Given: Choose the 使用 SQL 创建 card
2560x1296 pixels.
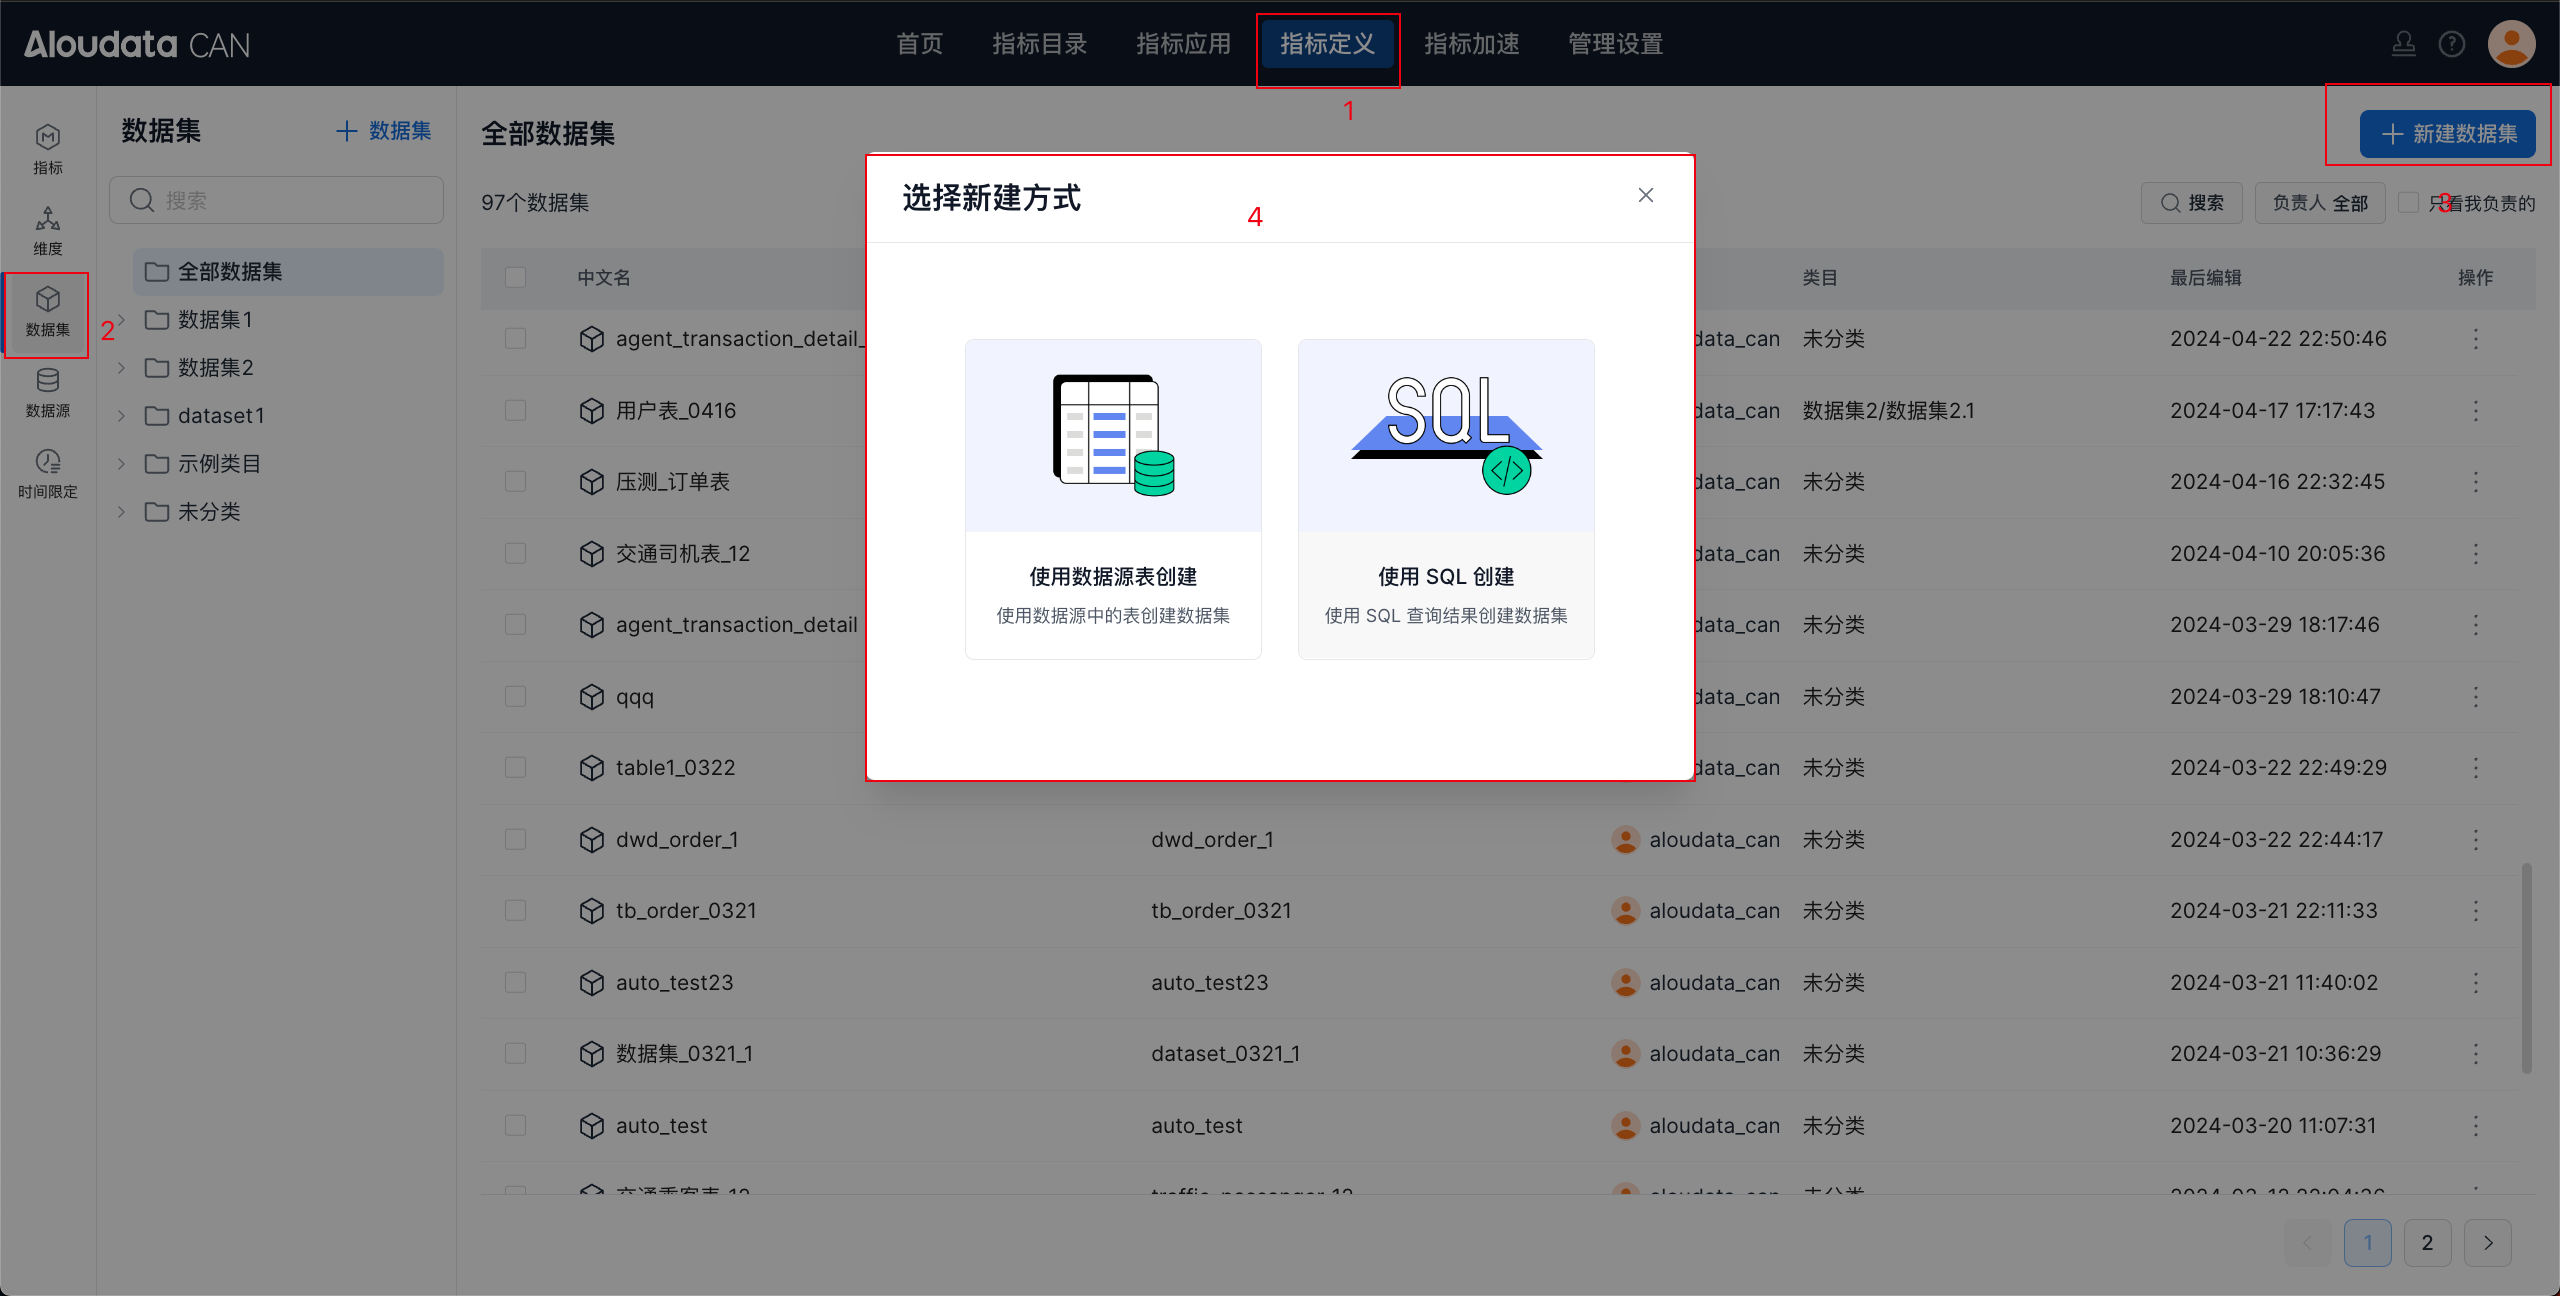Looking at the screenshot, I should [1445, 498].
